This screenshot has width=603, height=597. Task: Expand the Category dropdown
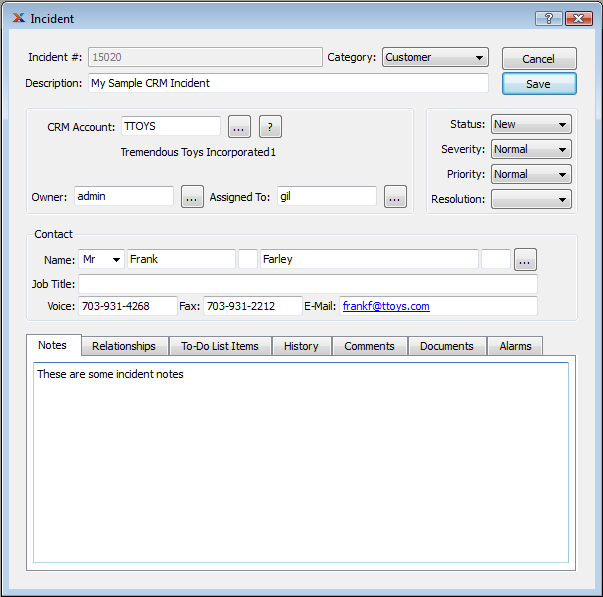tap(435, 57)
